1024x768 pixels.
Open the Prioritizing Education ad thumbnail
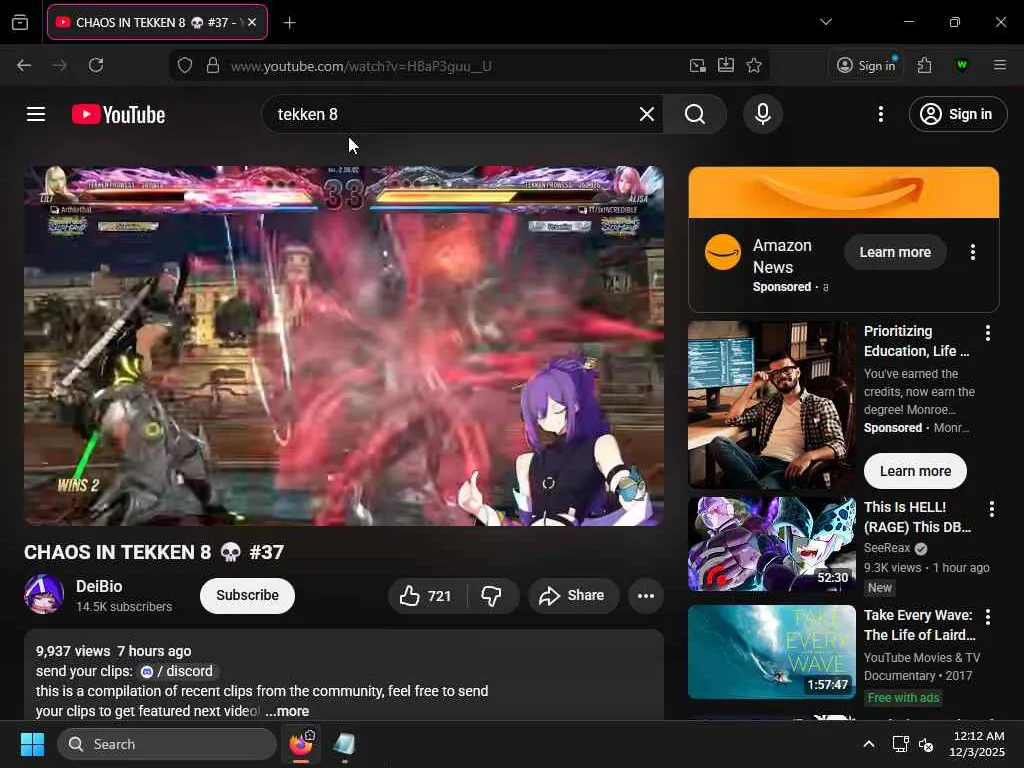(x=771, y=405)
